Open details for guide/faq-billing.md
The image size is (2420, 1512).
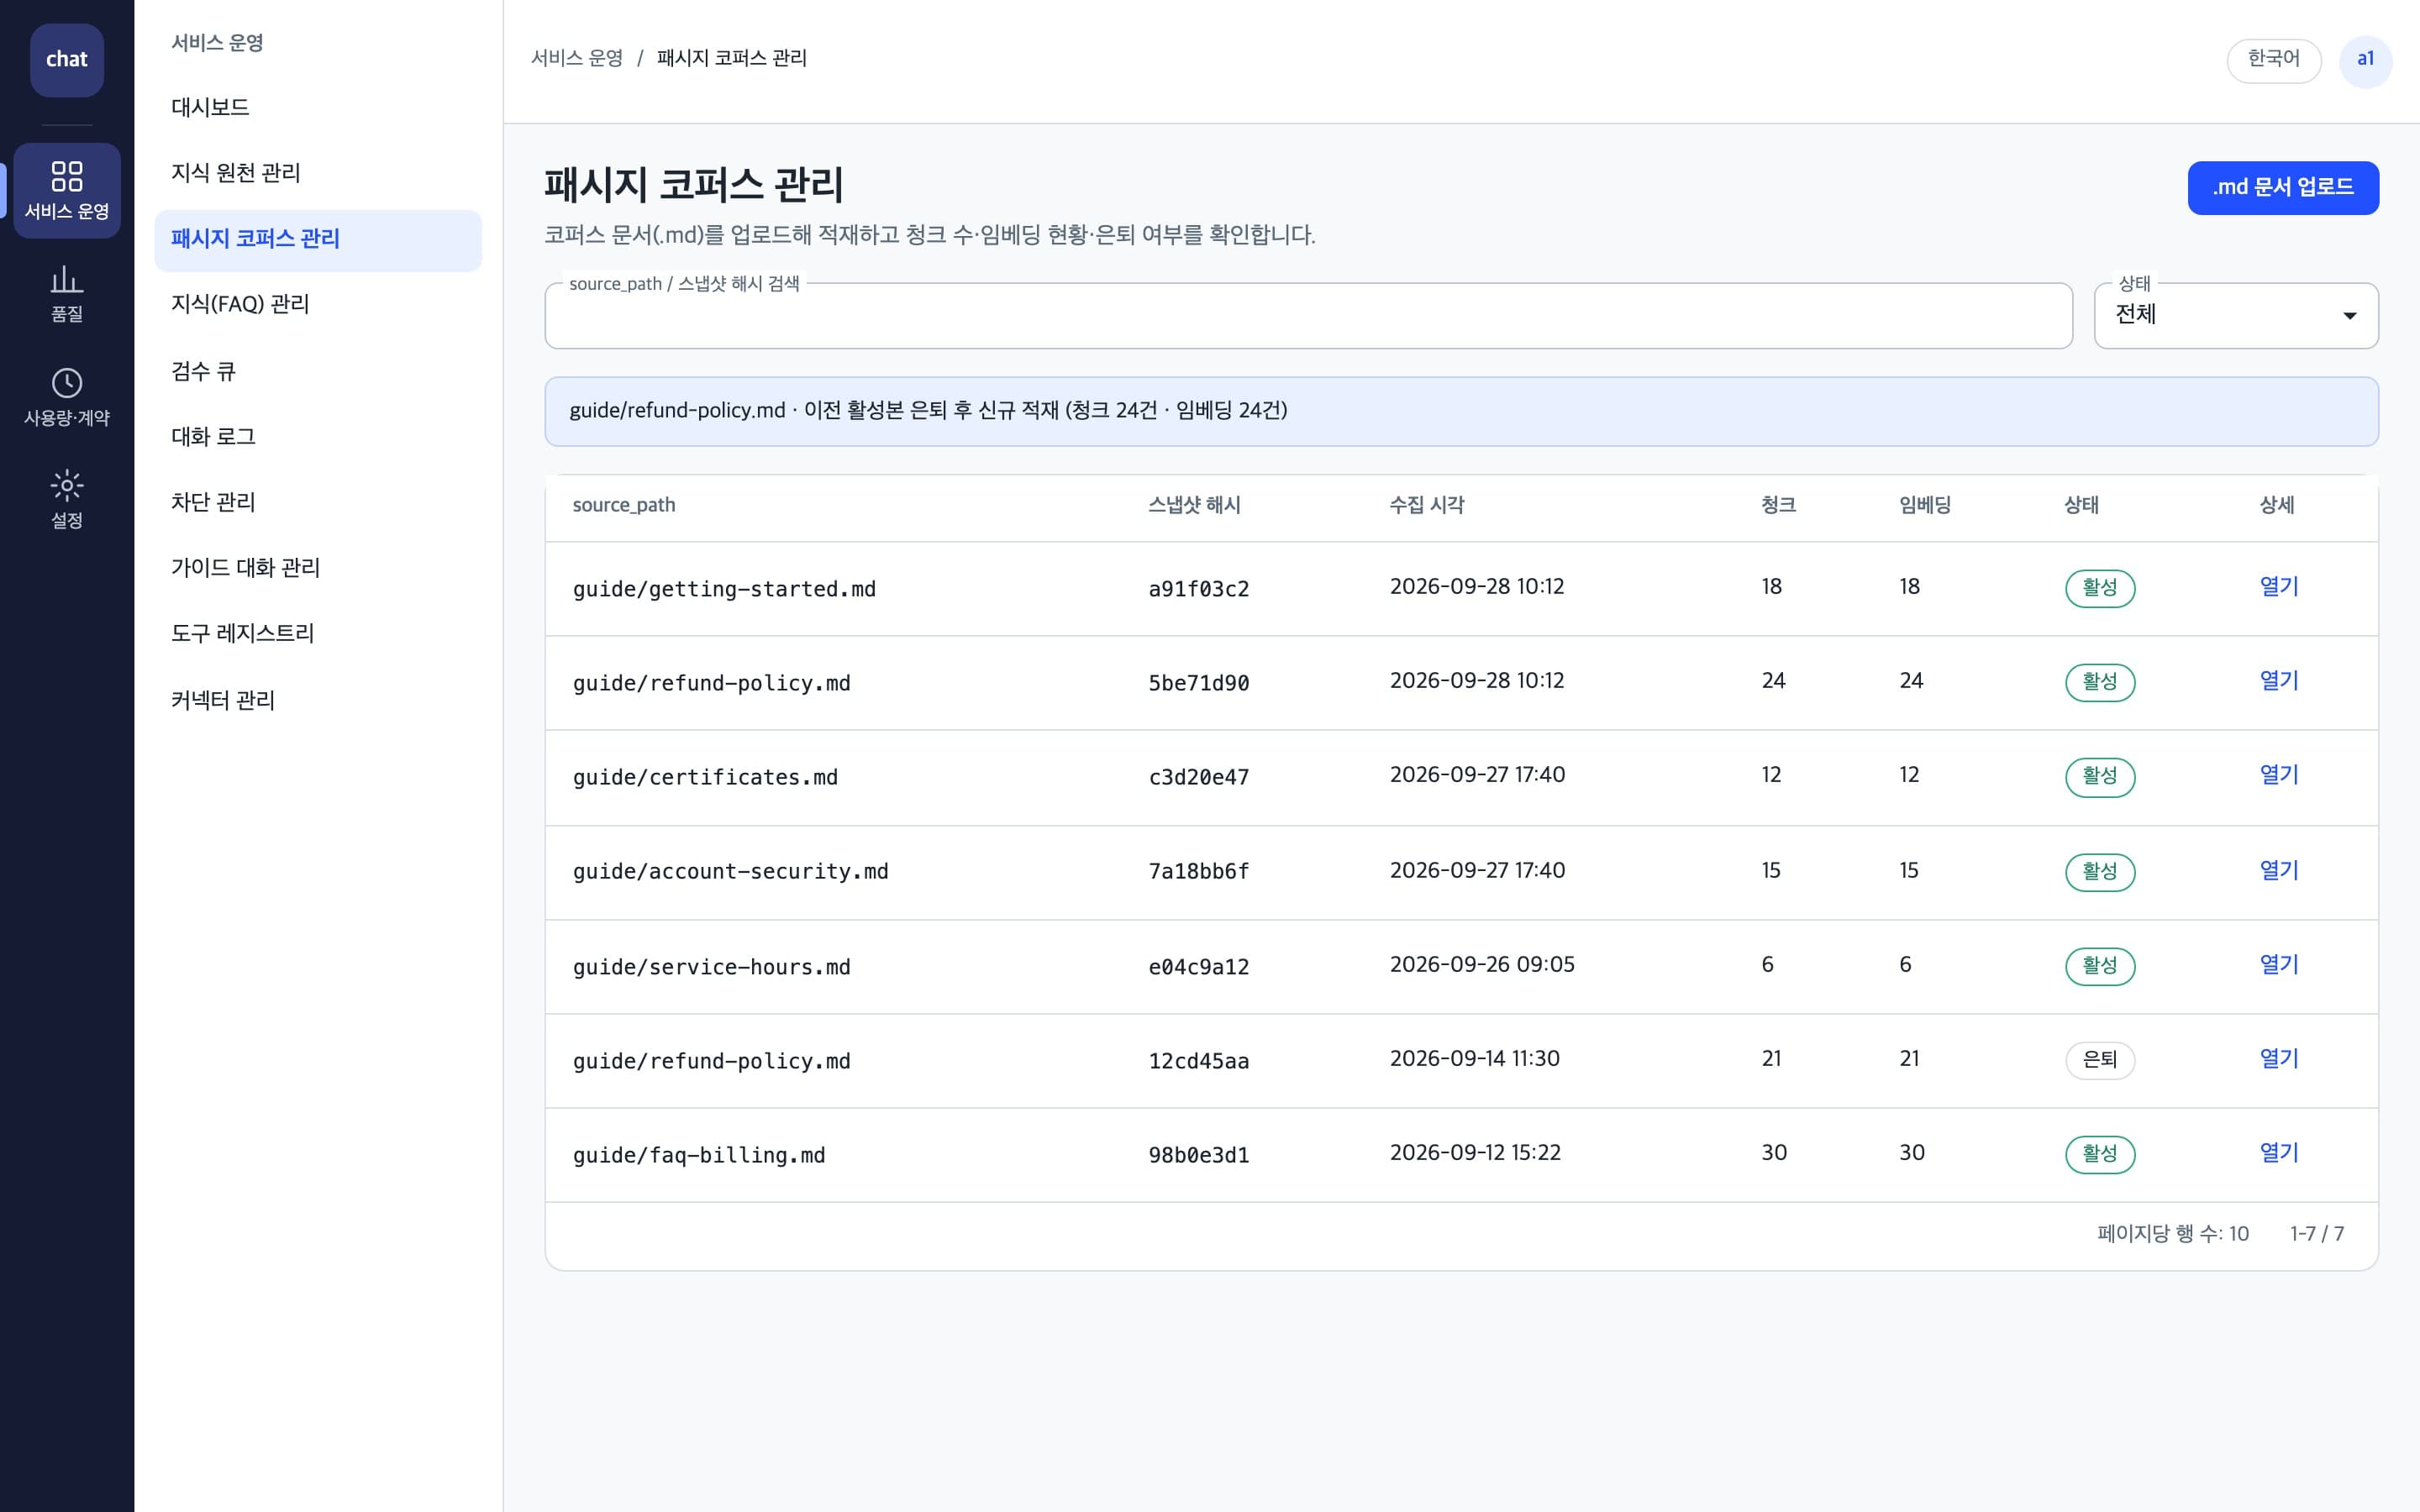[x=2279, y=1153]
